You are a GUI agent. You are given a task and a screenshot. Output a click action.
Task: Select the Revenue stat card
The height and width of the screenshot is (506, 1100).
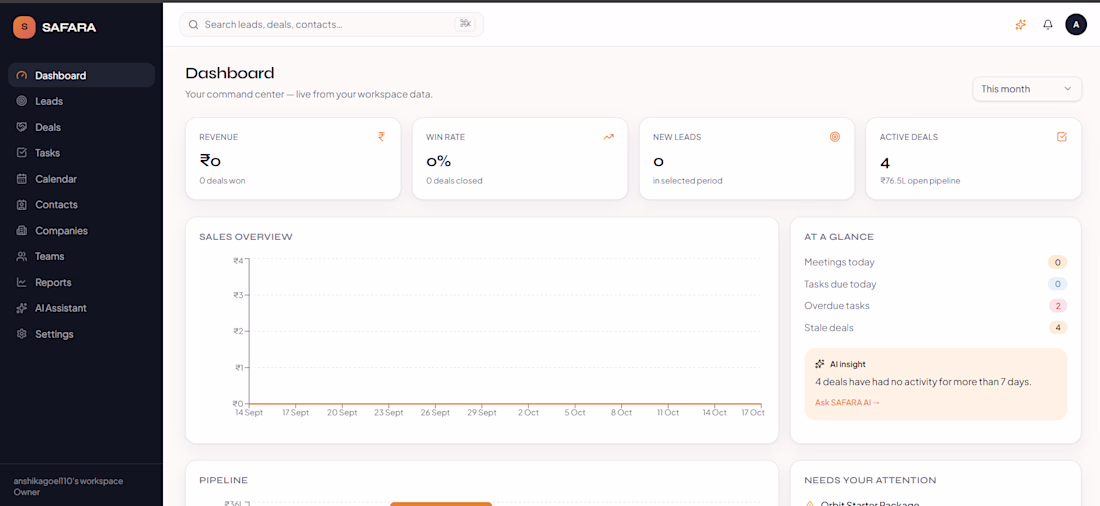tap(293, 159)
